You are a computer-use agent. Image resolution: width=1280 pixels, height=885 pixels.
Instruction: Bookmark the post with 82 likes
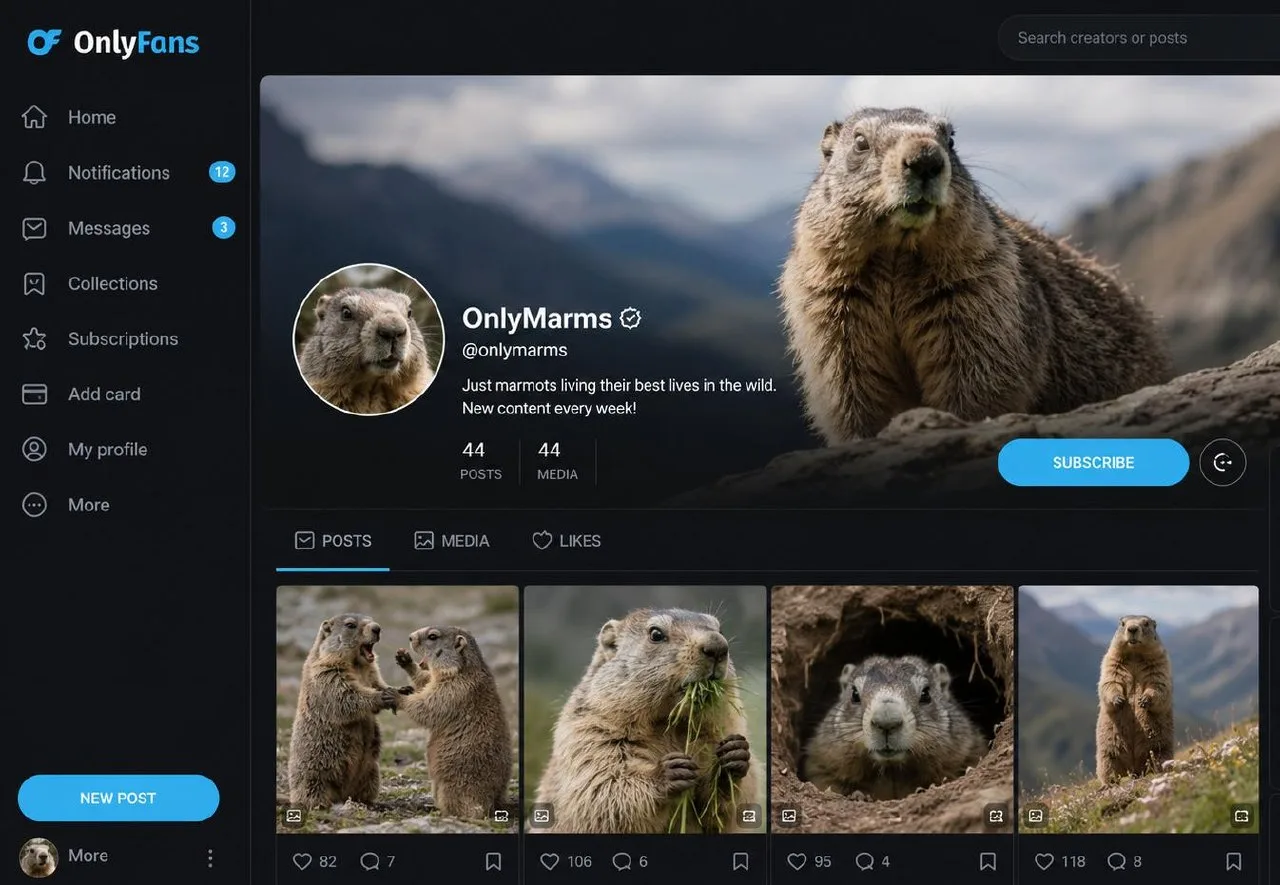(x=494, y=861)
